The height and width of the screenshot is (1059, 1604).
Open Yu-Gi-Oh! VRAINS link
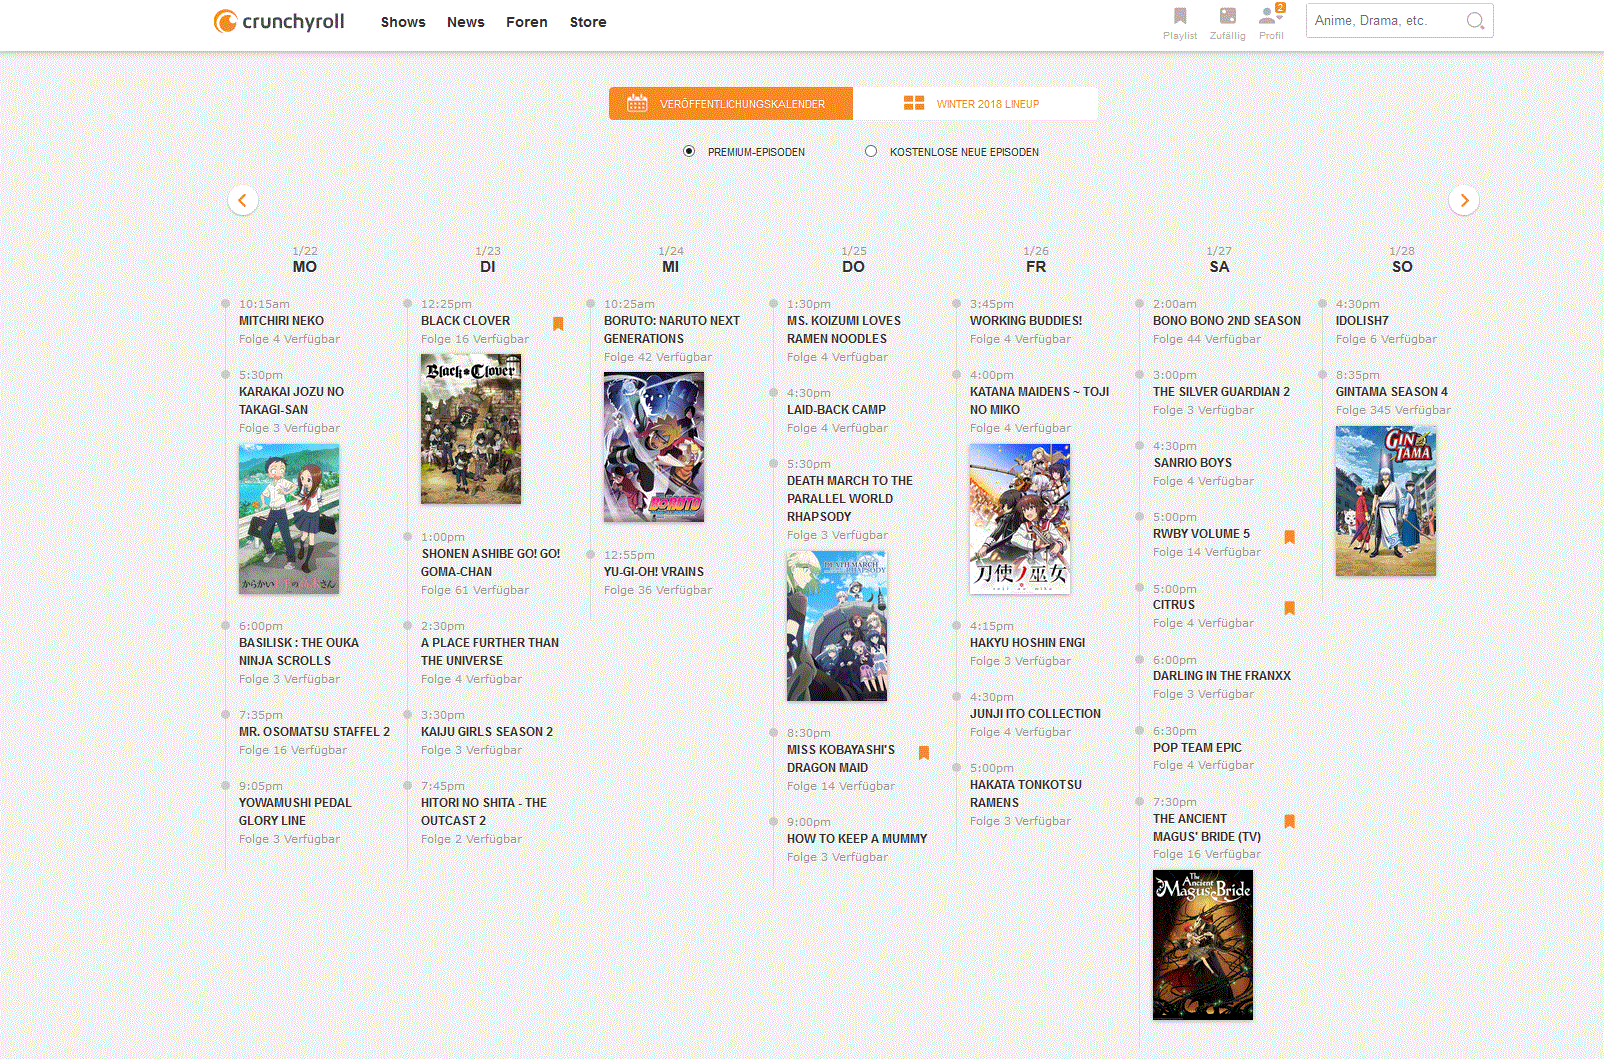[x=654, y=572]
